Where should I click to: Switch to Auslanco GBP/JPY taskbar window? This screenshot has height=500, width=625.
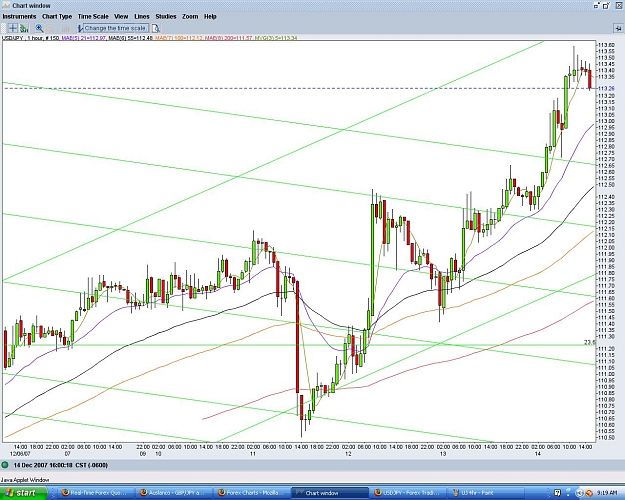tap(175, 493)
